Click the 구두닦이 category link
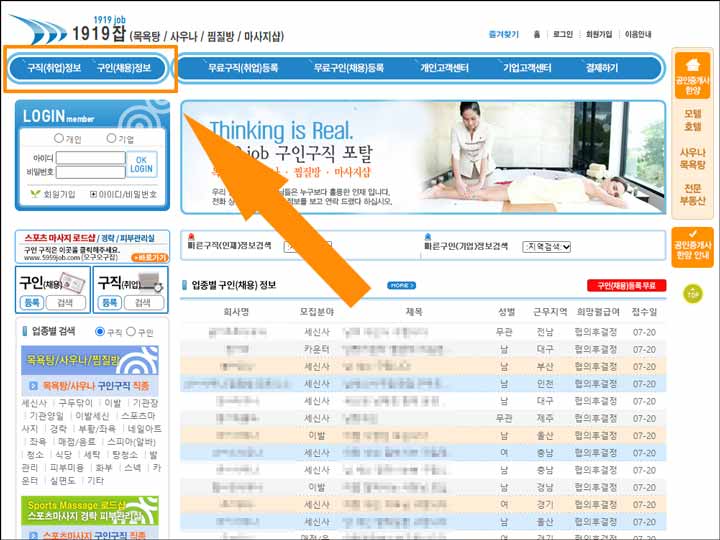Viewport: 720px width, 540px height. click(x=75, y=403)
